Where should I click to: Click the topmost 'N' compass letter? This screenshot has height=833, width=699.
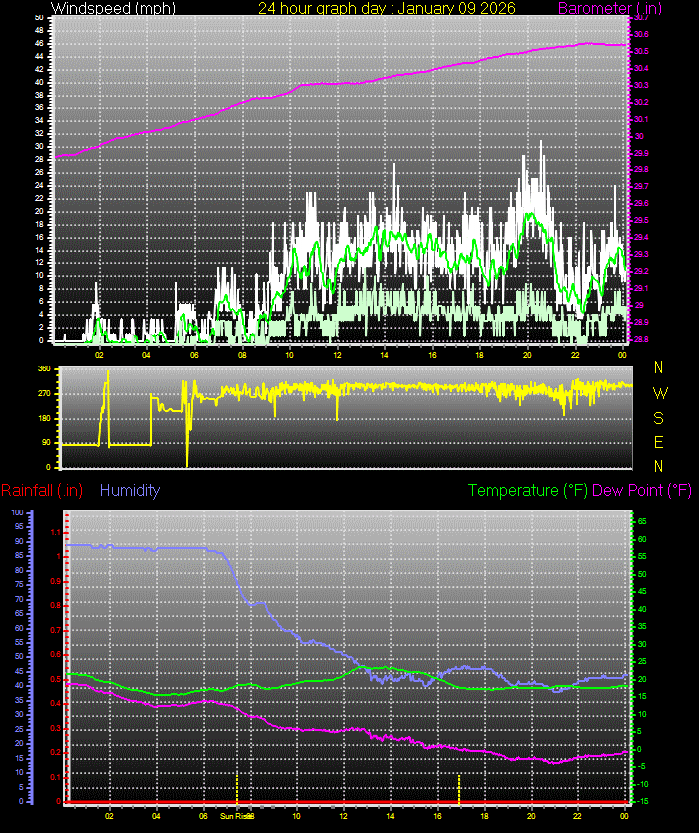tap(658, 369)
